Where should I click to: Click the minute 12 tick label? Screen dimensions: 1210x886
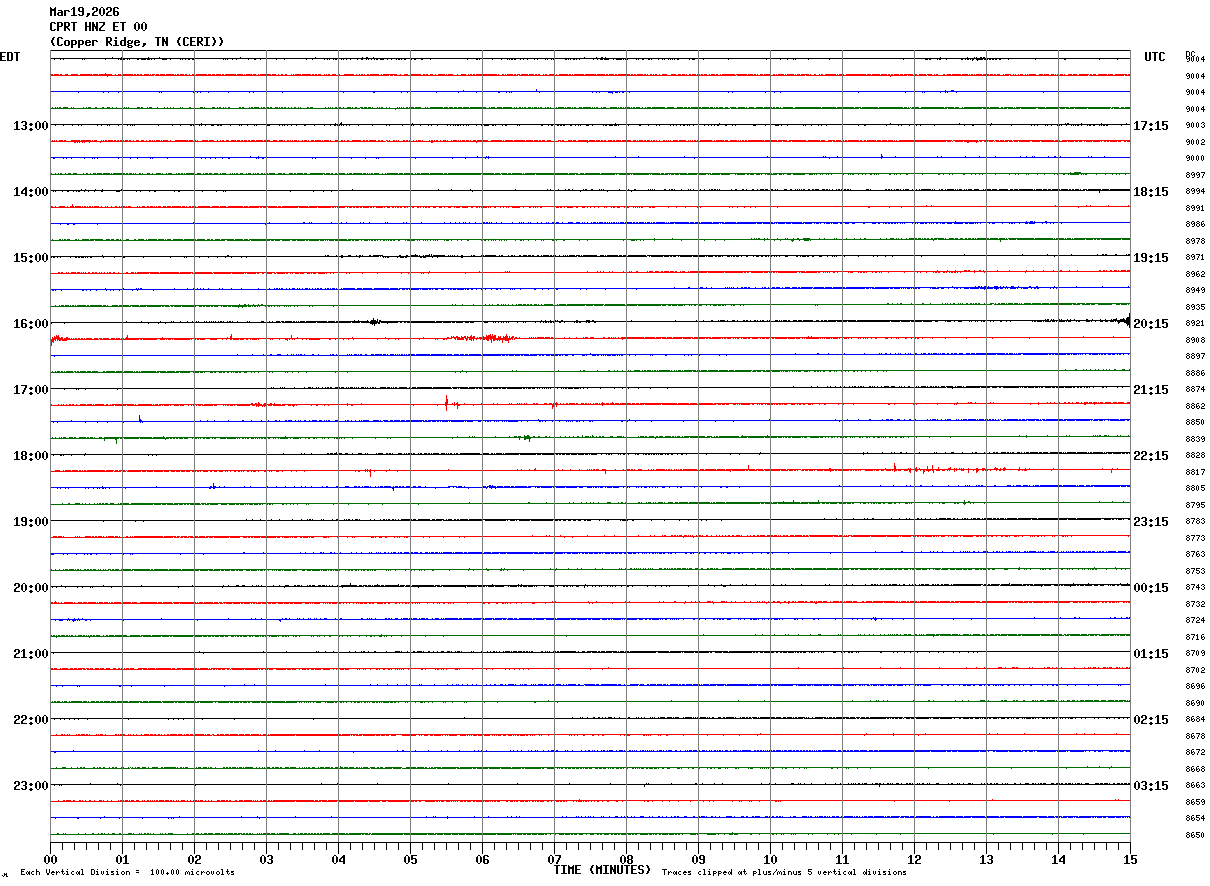[x=914, y=859]
